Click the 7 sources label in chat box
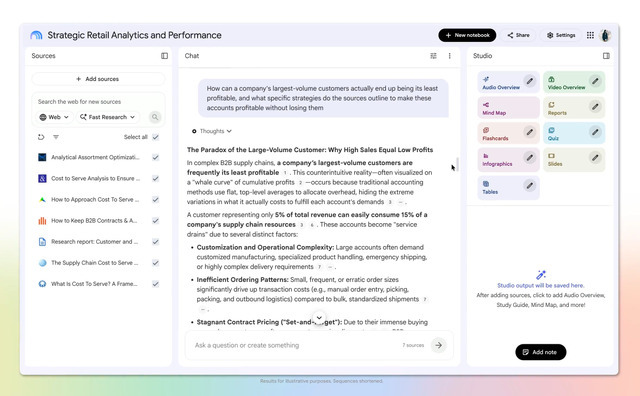This screenshot has height=396, width=640. (413, 345)
